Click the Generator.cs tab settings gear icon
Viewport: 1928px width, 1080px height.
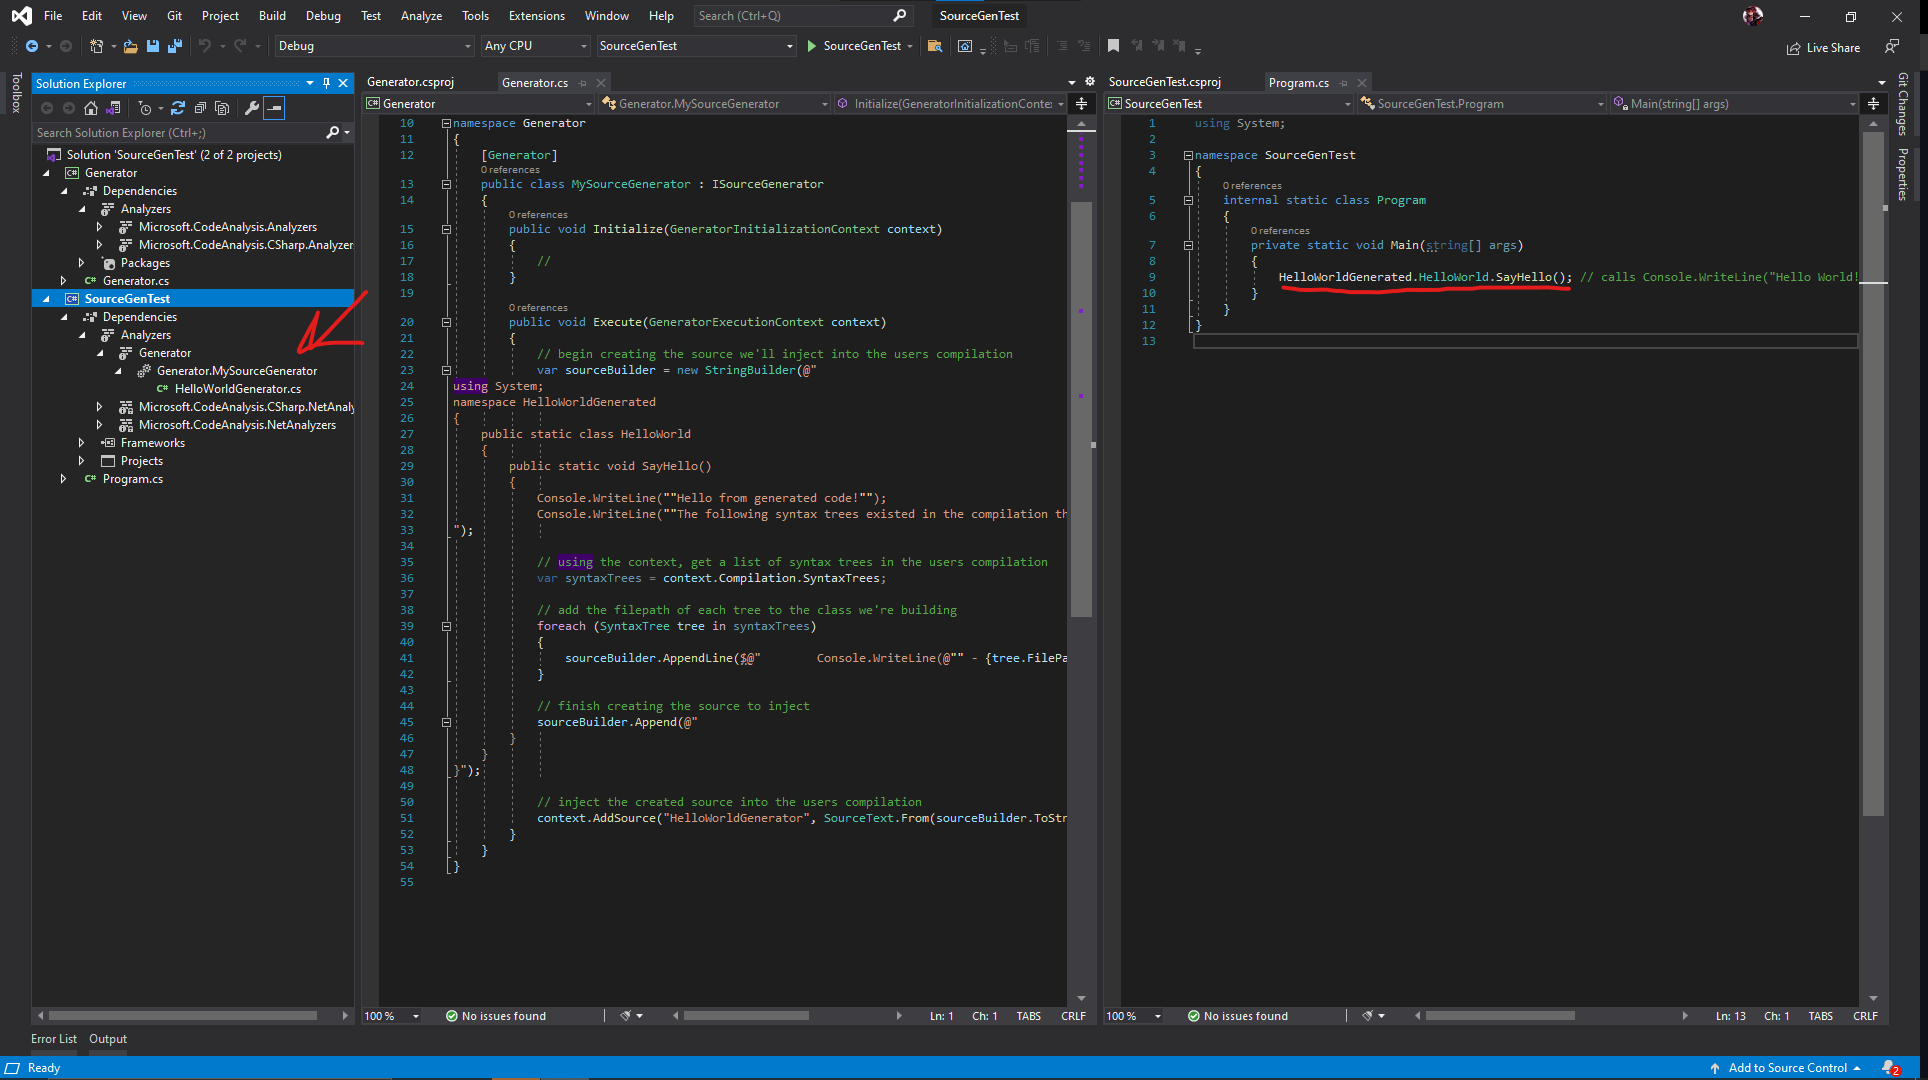(1090, 82)
